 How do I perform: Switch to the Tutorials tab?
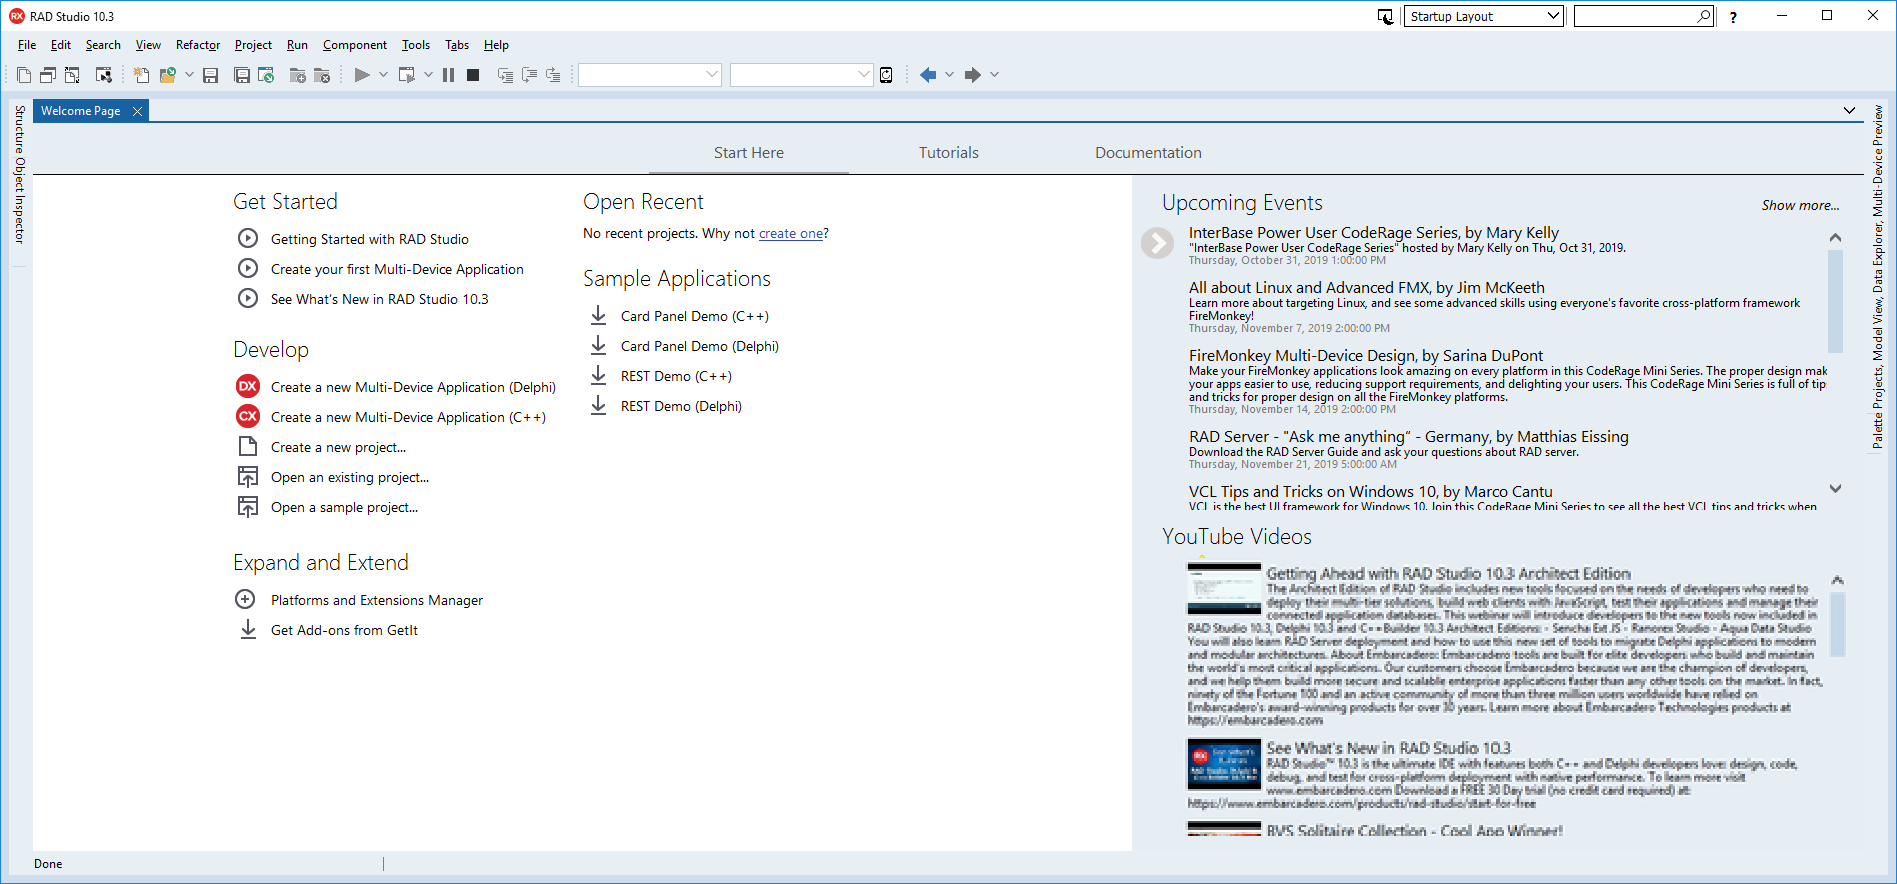click(949, 153)
